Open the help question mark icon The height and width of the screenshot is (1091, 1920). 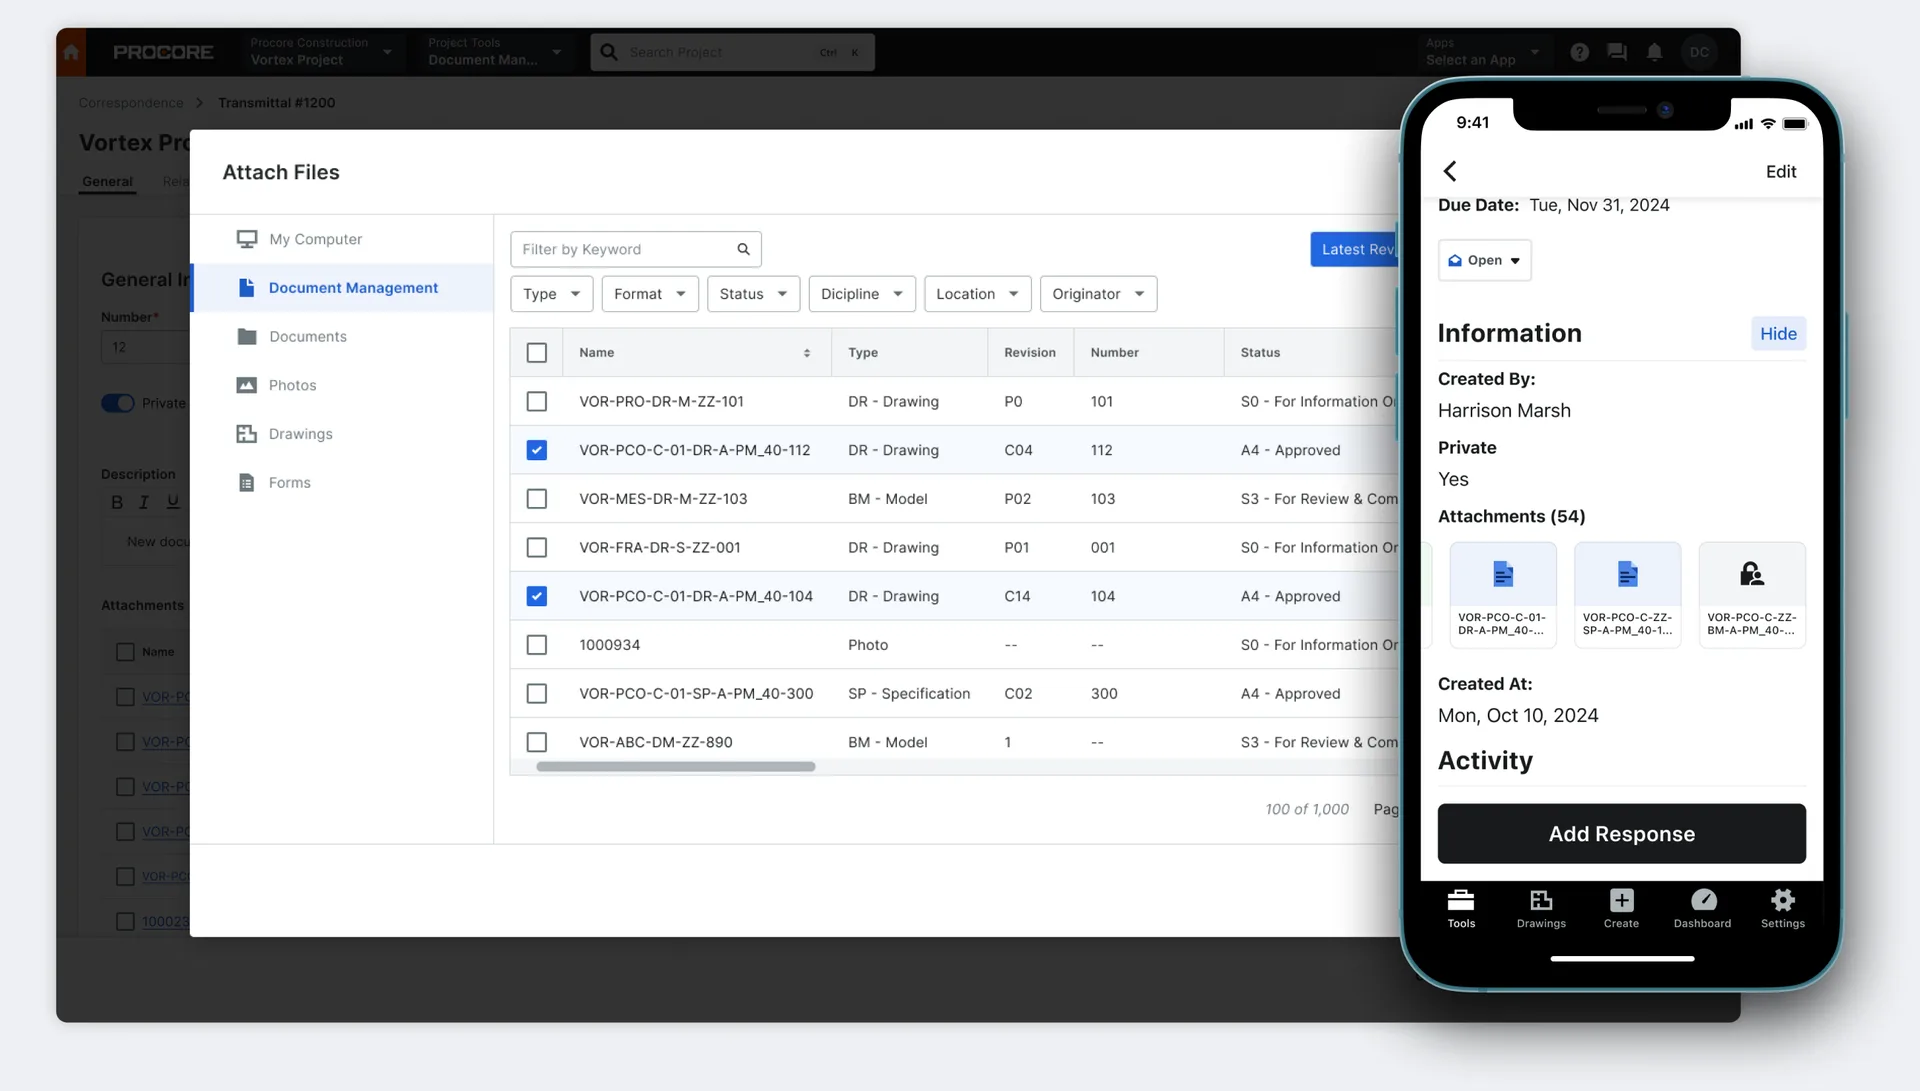1579,52
